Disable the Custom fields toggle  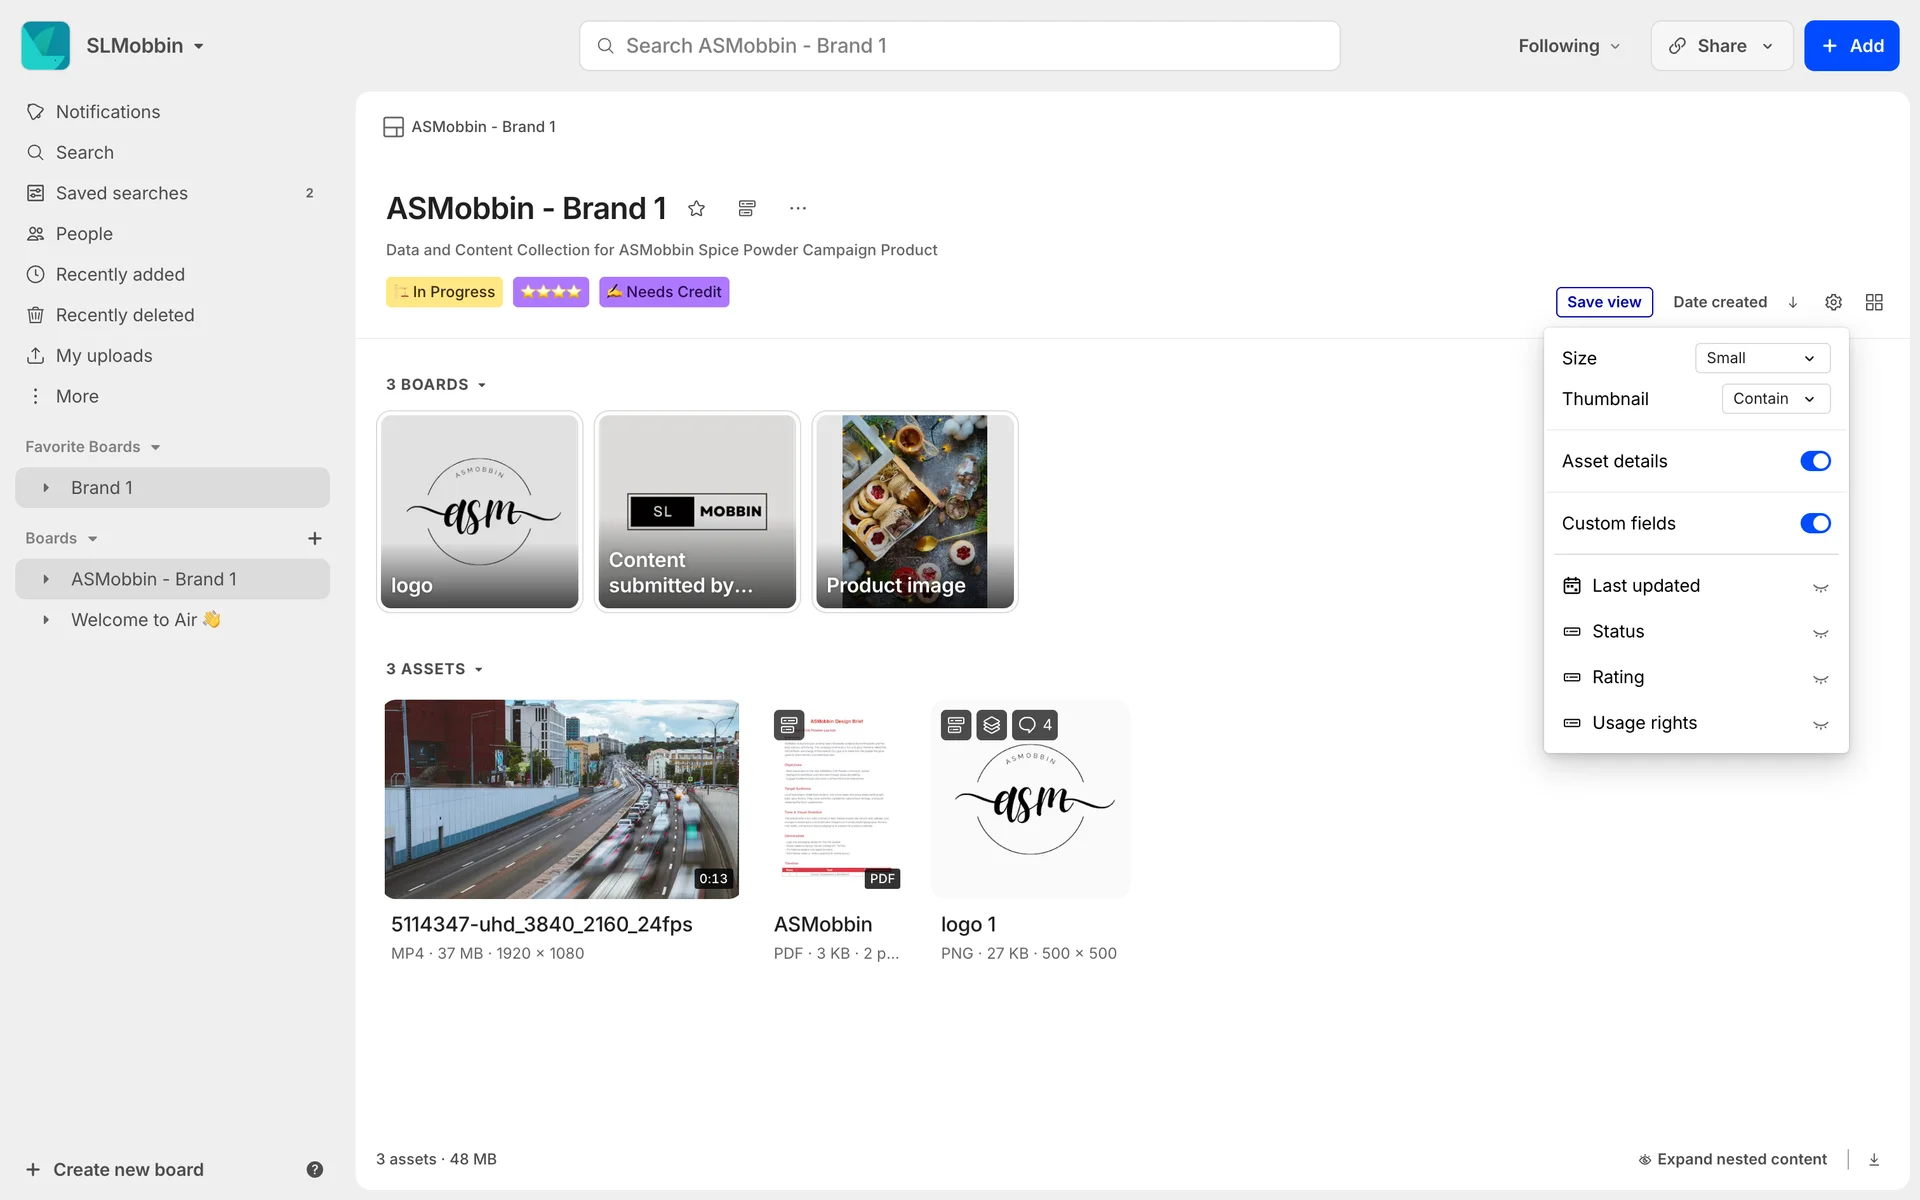[x=1814, y=523]
